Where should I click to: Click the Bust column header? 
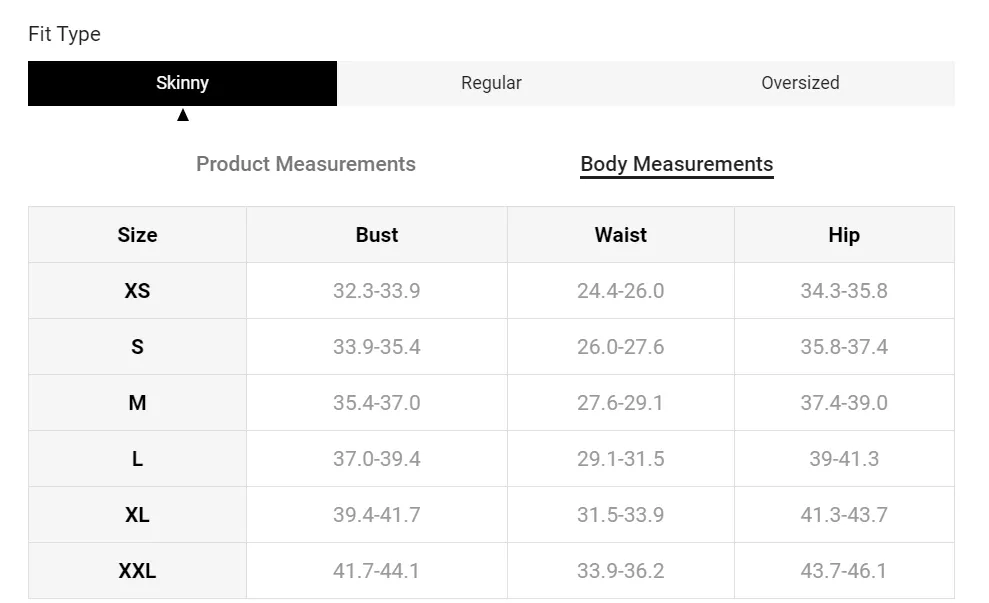[377, 235]
